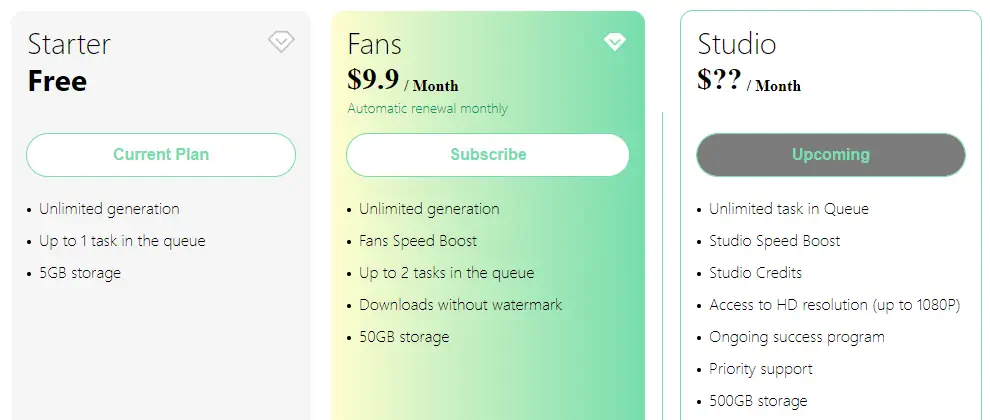This screenshot has height=420, width=990.
Task: Select the Studio plan heading
Action: coord(737,44)
